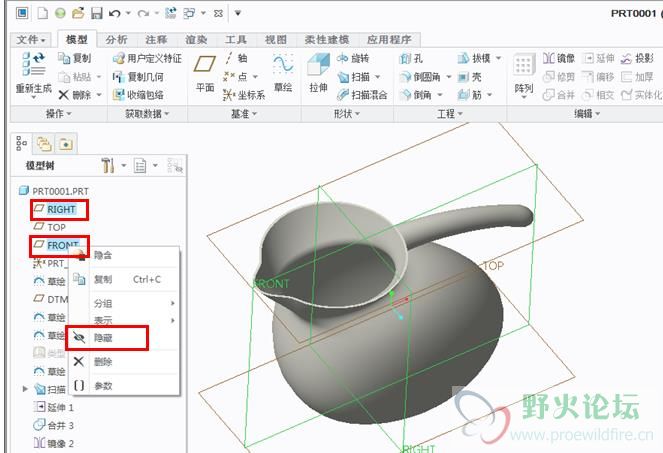The width and height of the screenshot is (663, 453).
Task: Switch to the 视图 (View) ribbon tab
Action: click(276, 40)
